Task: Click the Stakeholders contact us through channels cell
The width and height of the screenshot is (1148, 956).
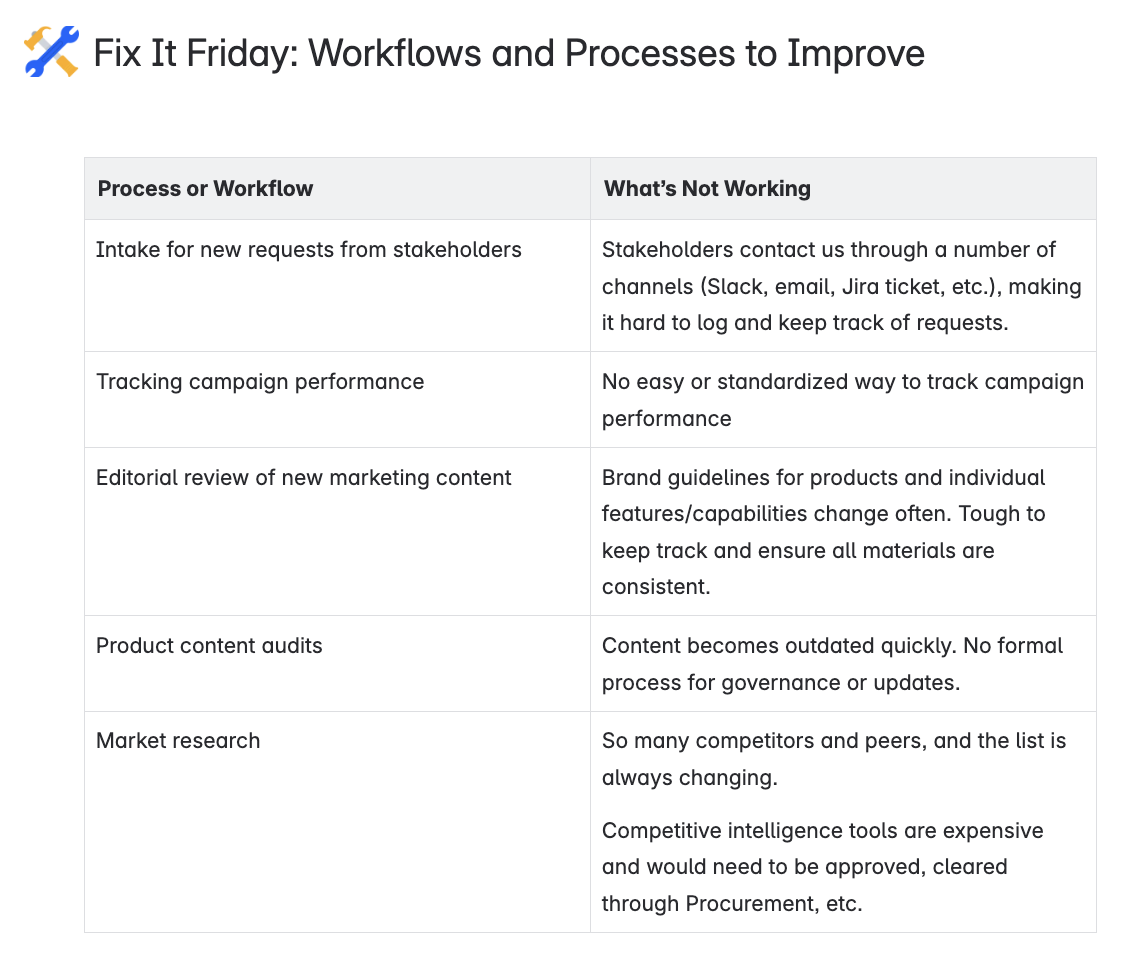Action: 843,285
